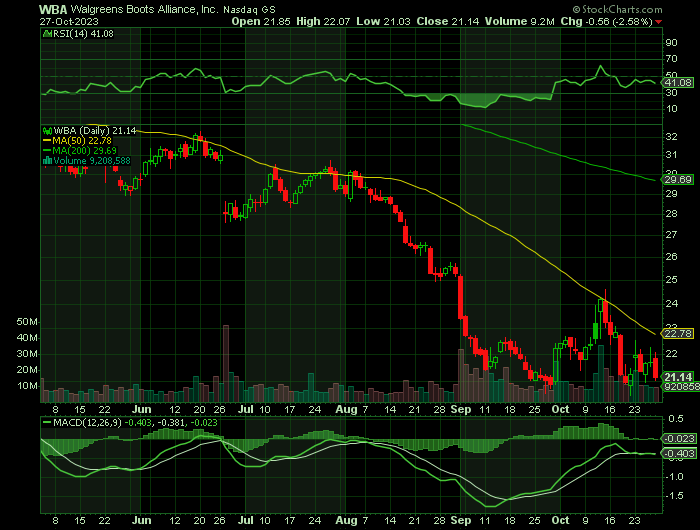Click Sep on the MACD panel date axis
700x530 pixels.
coord(461,521)
